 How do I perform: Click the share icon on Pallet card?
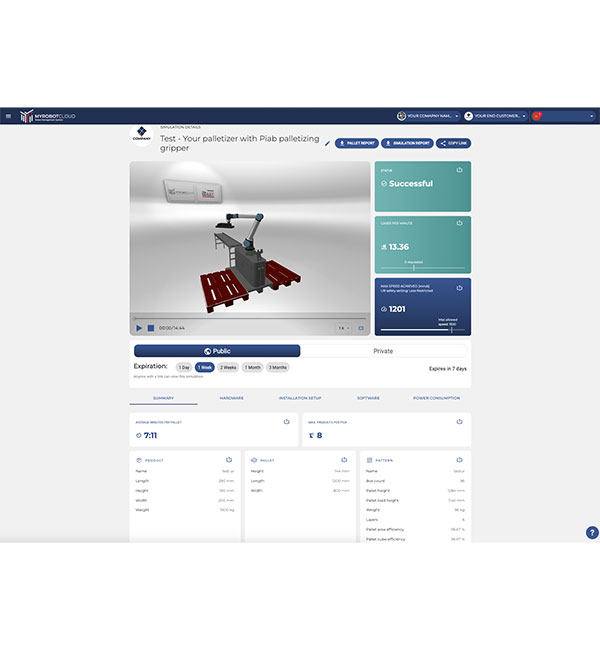click(344, 460)
